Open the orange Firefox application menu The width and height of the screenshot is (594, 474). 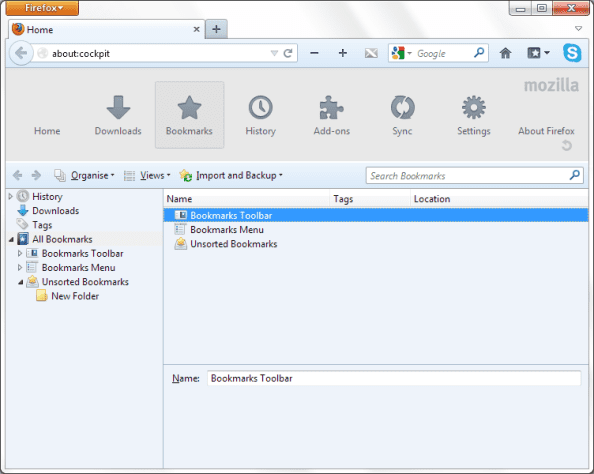42,8
